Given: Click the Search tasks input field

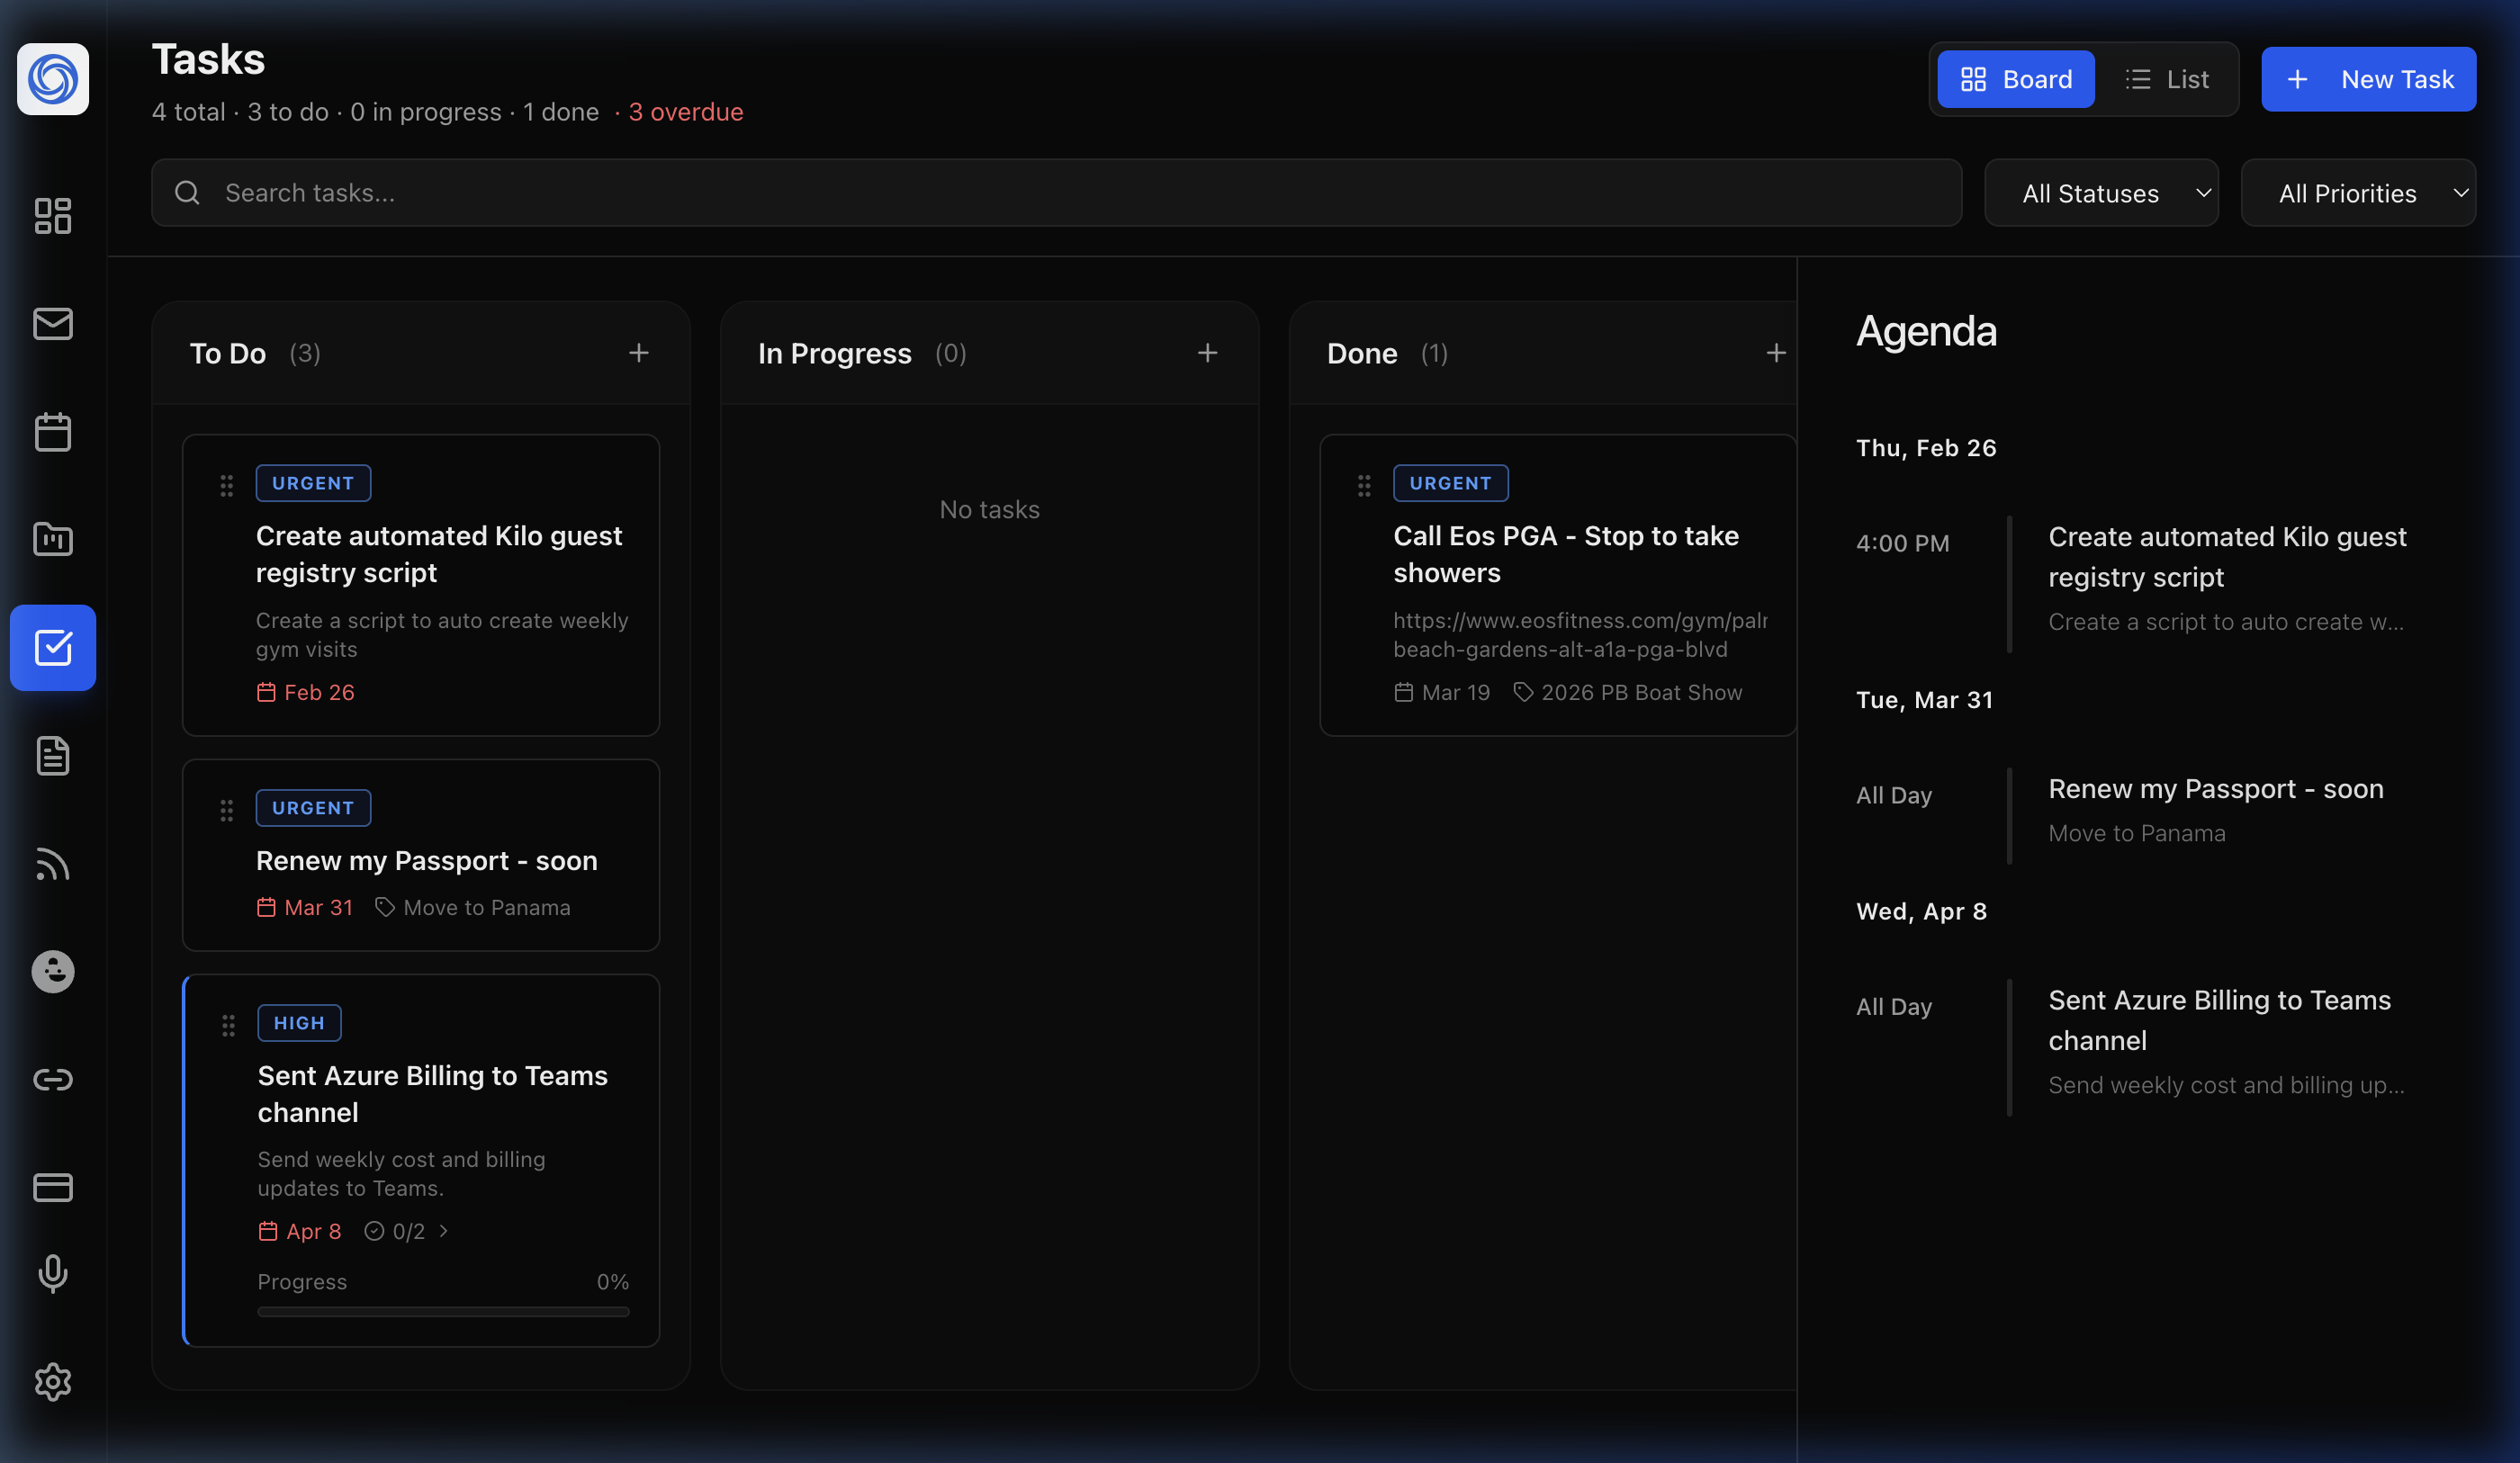Looking at the screenshot, I should 1055,193.
